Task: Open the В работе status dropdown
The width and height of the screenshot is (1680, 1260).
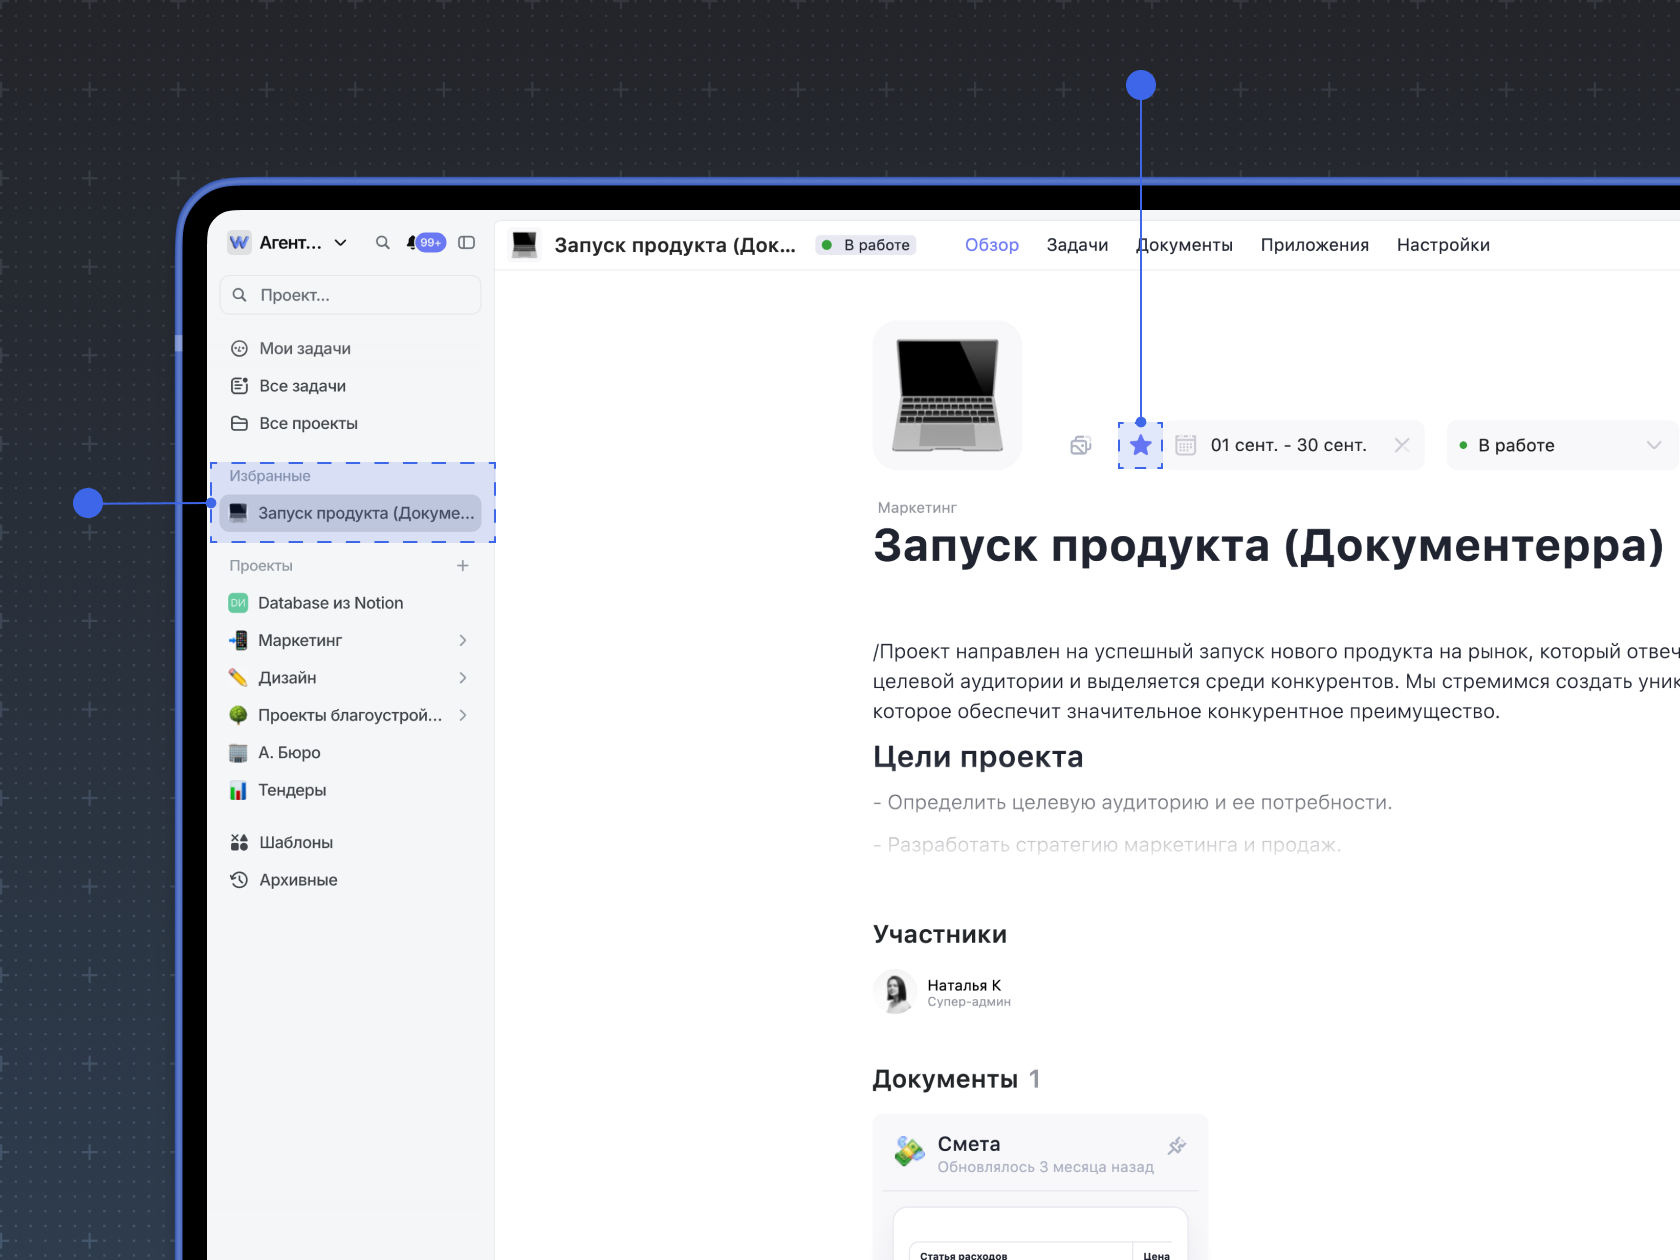Action: click(x=1560, y=446)
